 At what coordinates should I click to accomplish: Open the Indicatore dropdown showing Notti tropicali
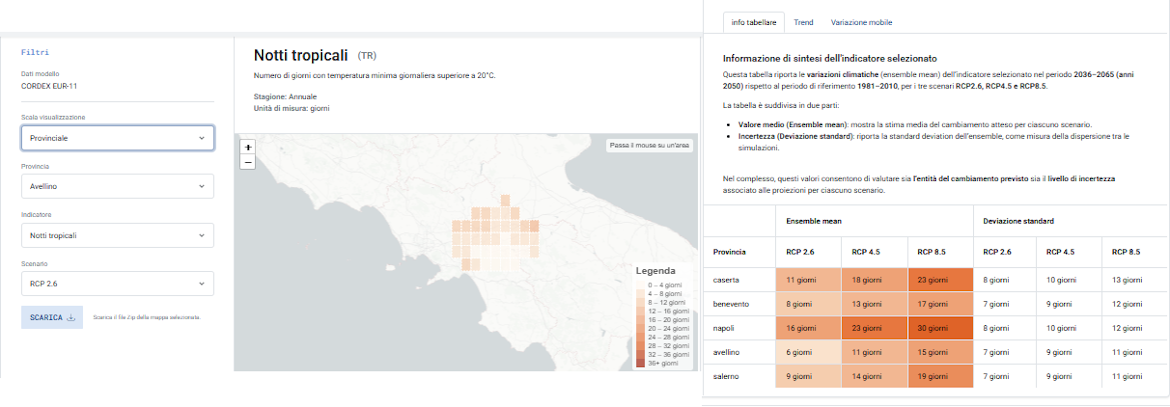pos(117,235)
